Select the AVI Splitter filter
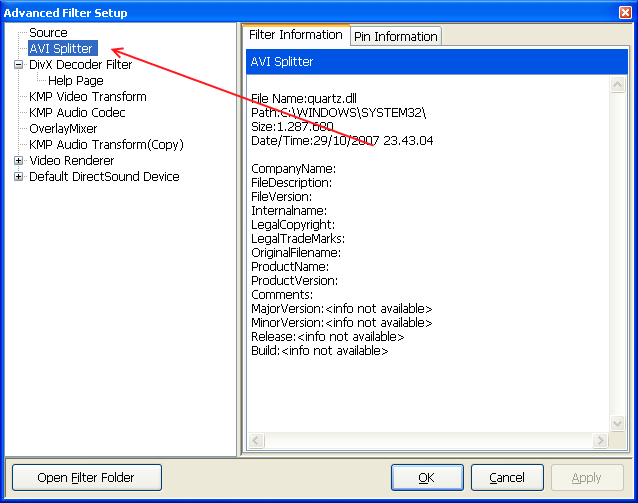The image size is (638, 503). click(x=62, y=48)
